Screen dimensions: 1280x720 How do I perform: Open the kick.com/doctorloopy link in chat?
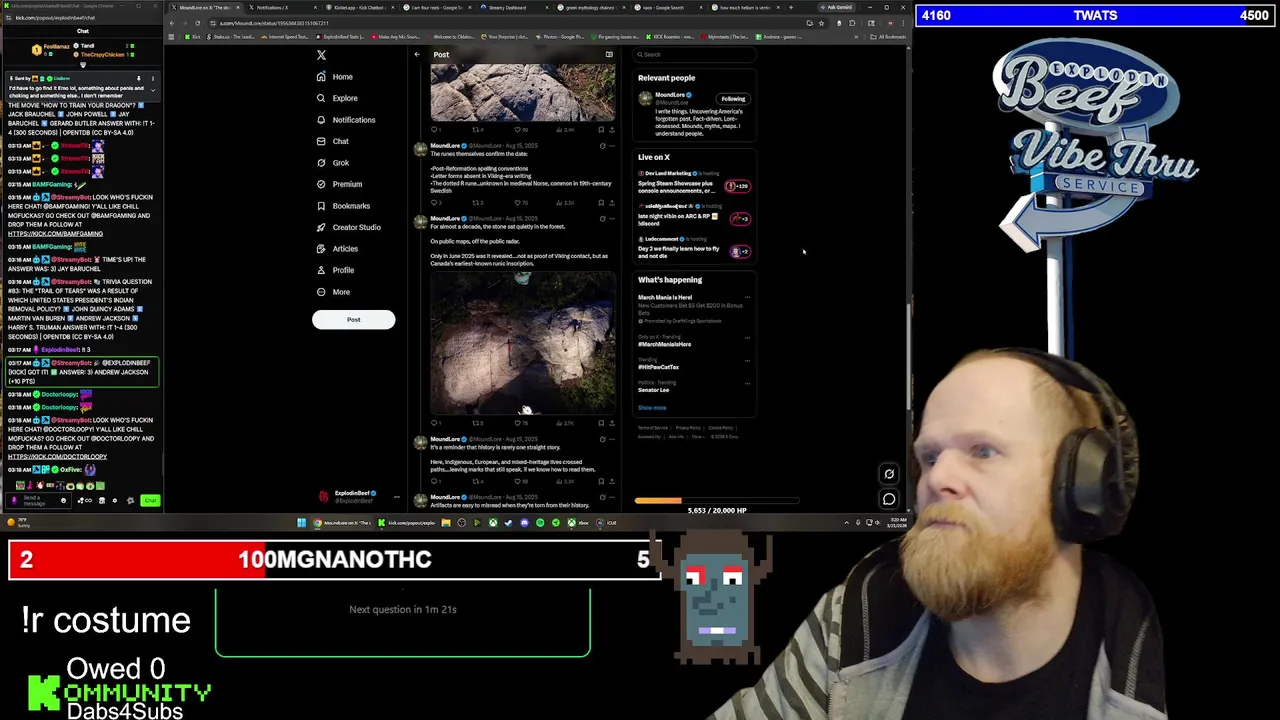point(57,457)
